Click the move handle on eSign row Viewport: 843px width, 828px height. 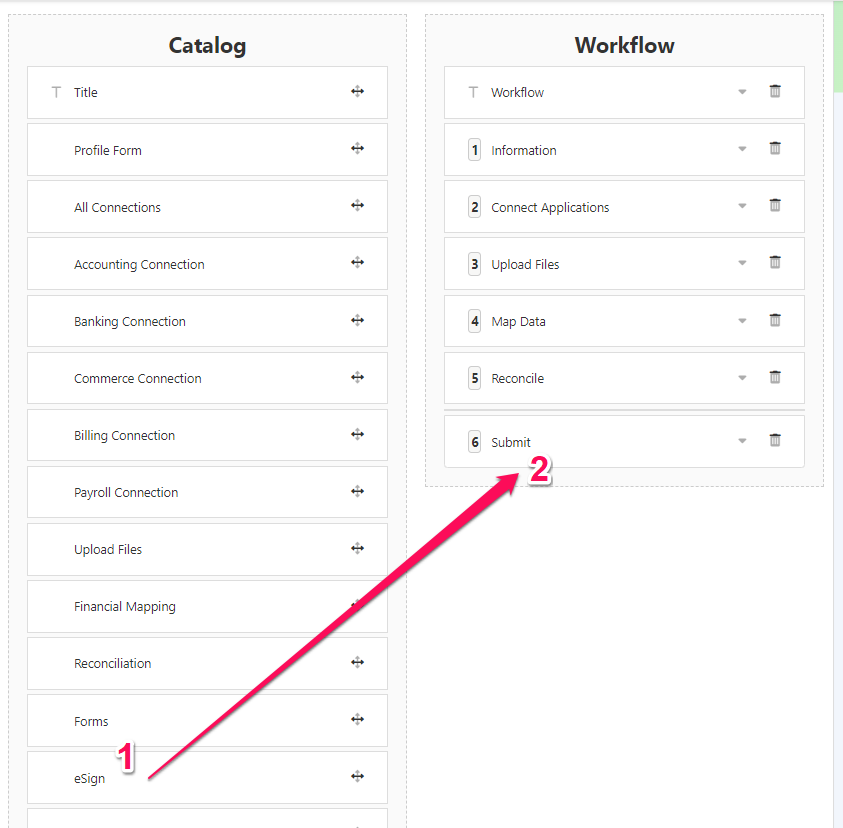[357, 776]
